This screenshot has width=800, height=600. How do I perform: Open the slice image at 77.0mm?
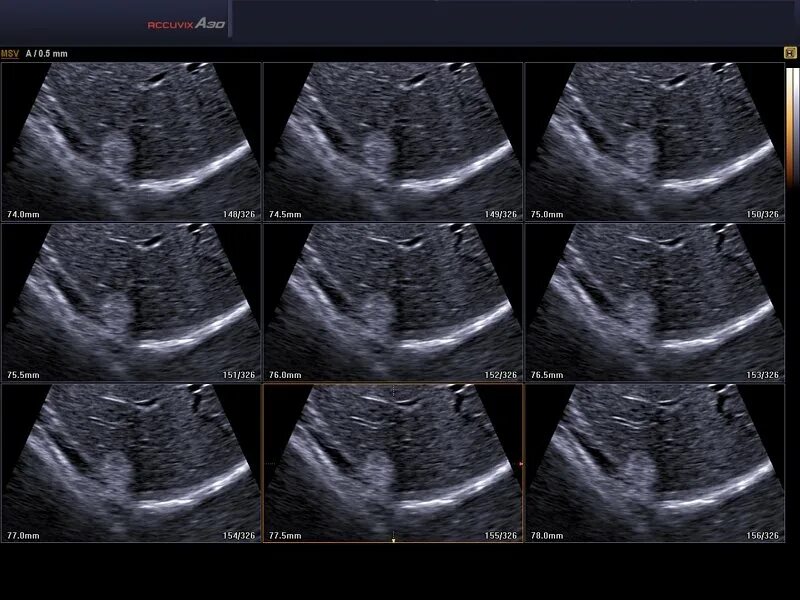[x=131, y=463]
